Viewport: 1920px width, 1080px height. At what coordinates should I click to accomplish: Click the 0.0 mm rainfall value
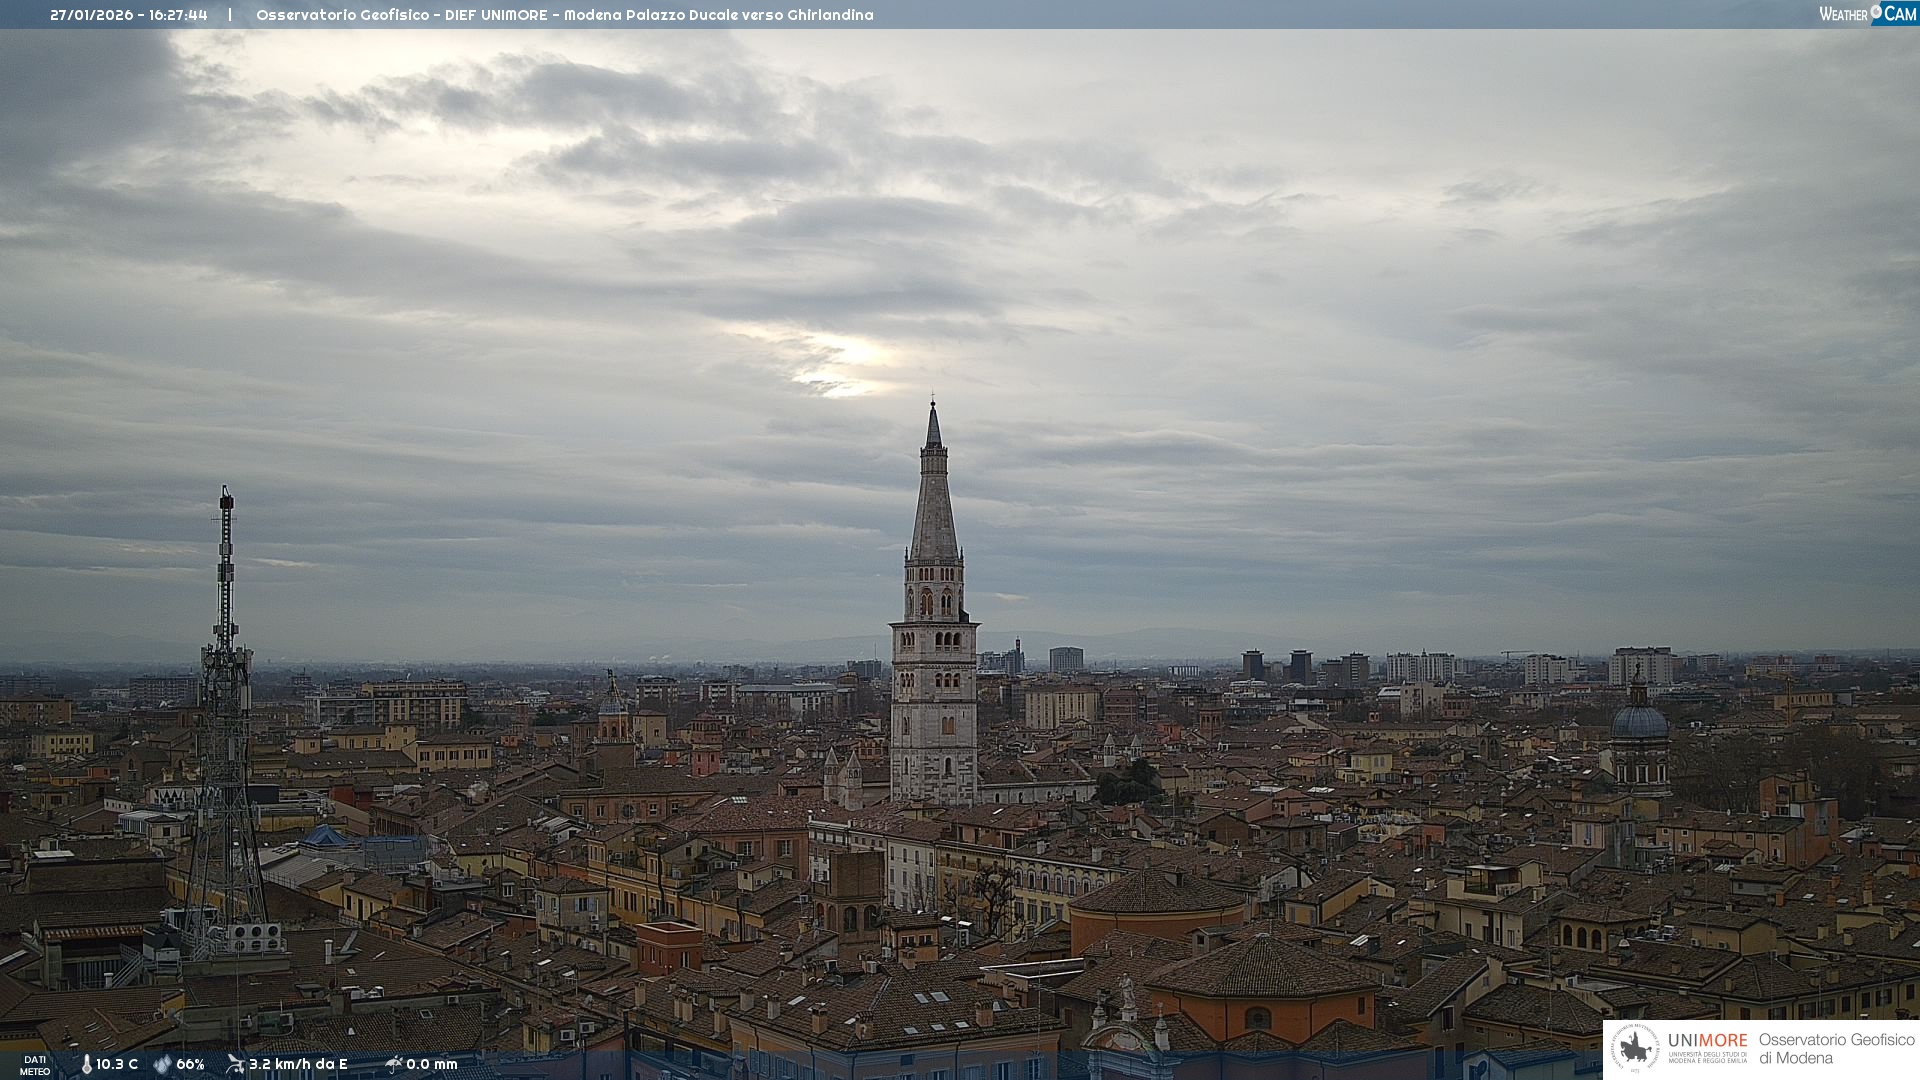[x=431, y=1064]
